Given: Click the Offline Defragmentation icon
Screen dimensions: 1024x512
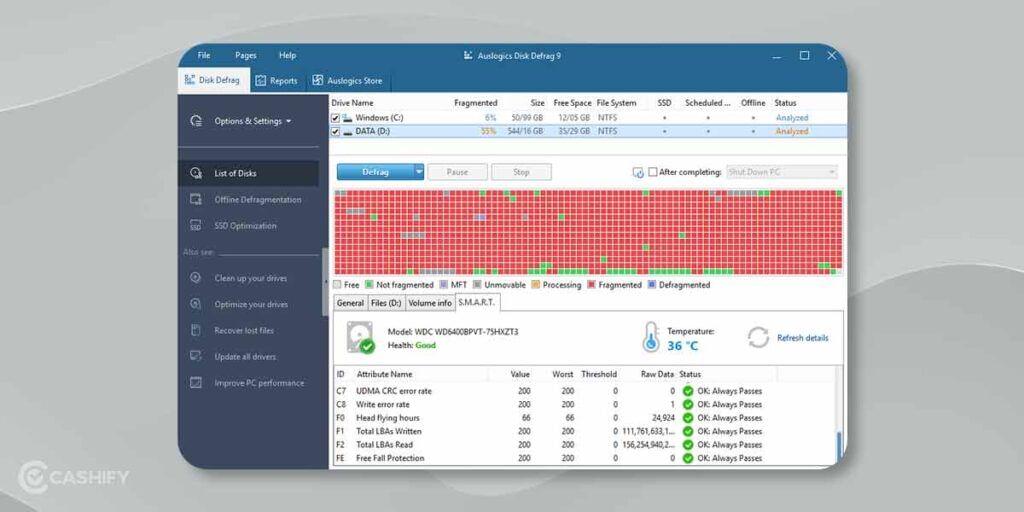Looking at the screenshot, I should [x=195, y=199].
